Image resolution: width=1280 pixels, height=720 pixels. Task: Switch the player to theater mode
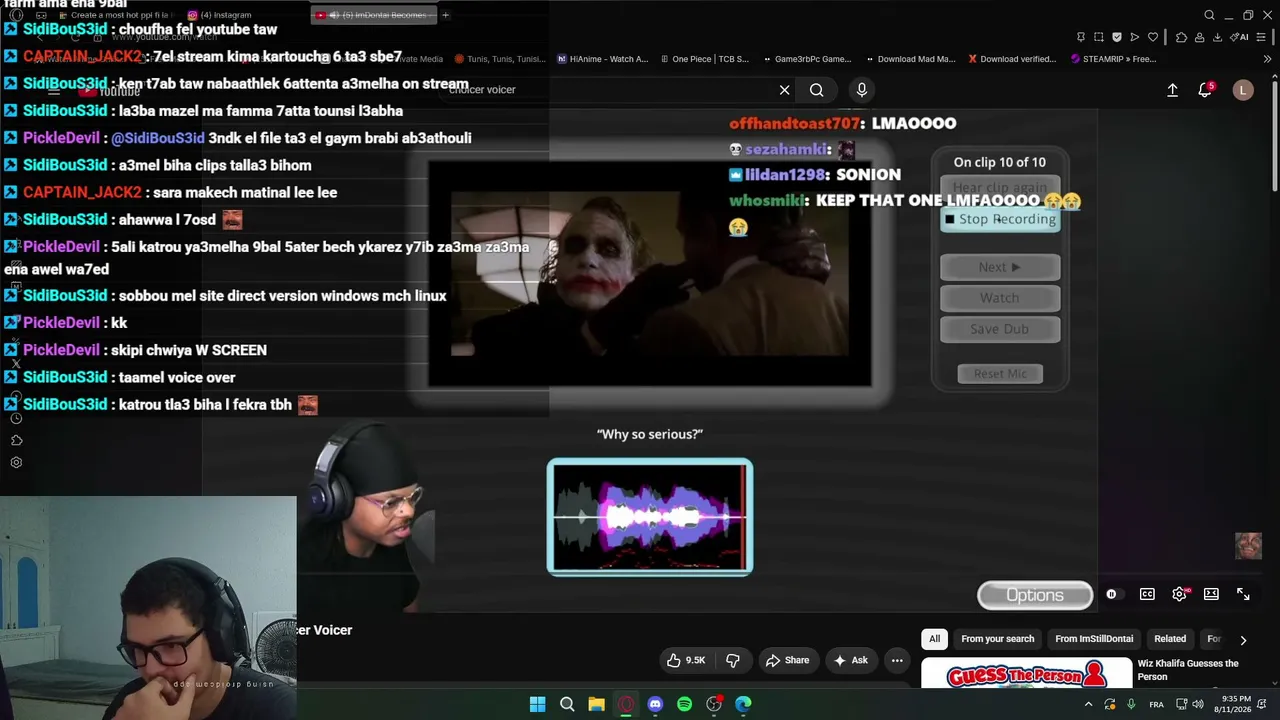click(1211, 594)
